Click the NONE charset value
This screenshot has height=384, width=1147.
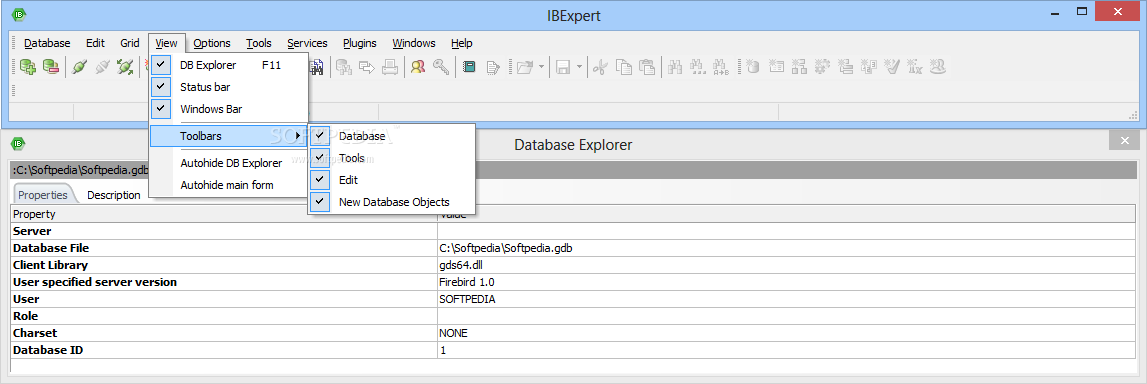pyautogui.click(x=453, y=333)
